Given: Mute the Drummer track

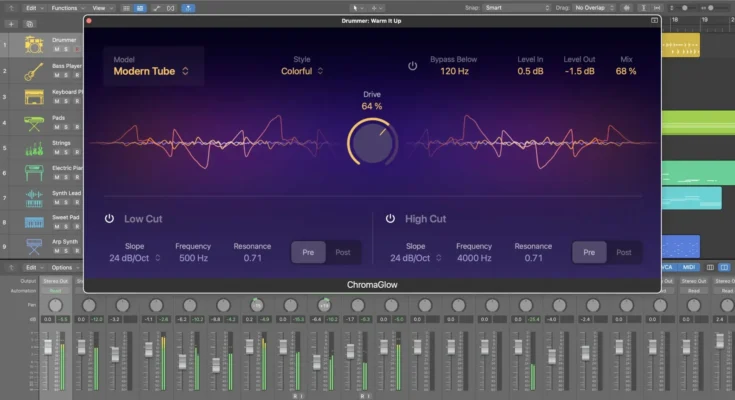Looking at the screenshot, I should click(57, 49).
